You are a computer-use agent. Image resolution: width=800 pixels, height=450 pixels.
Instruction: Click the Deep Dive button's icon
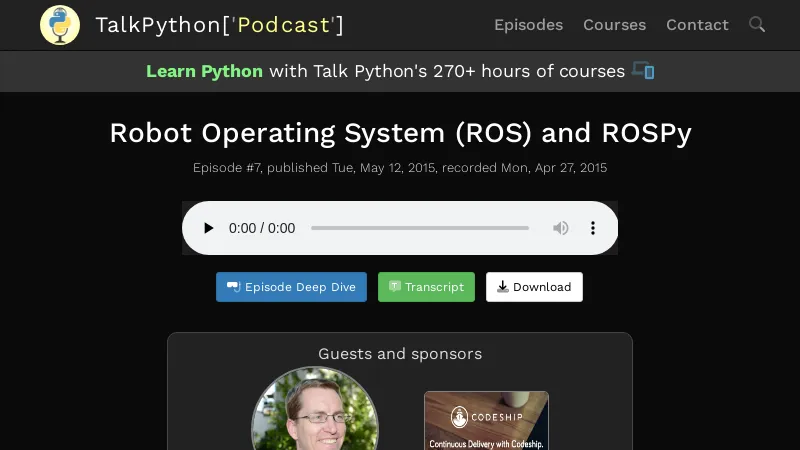click(233, 287)
